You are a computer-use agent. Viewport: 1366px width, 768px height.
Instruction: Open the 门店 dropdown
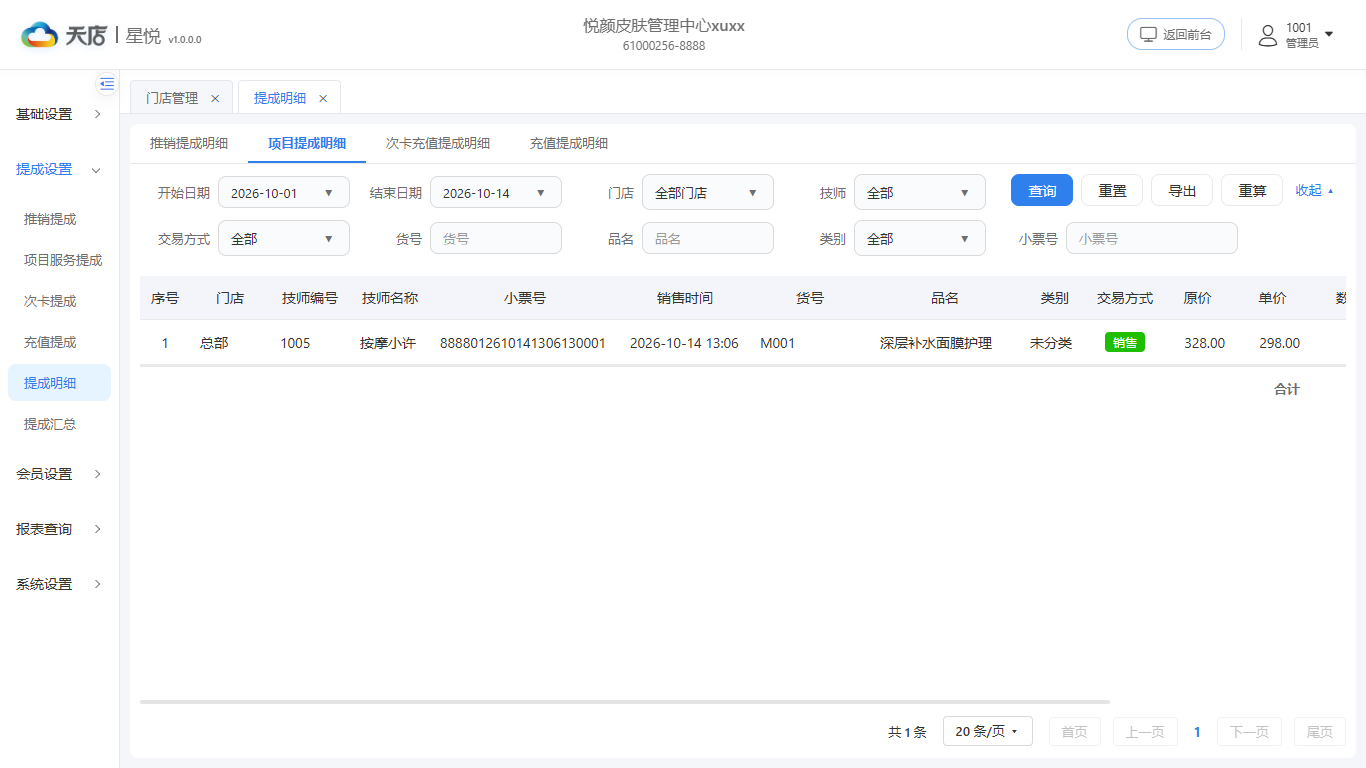pyautogui.click(x=708, y=192)
